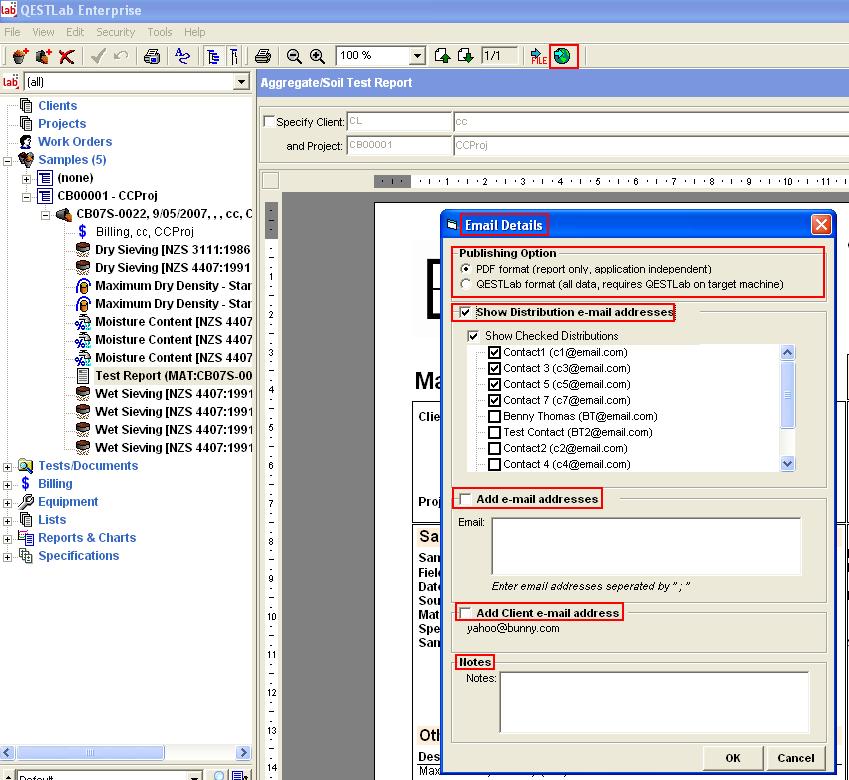
Task: Click the zoom in magnifier icon
Action: pos(317,56)
